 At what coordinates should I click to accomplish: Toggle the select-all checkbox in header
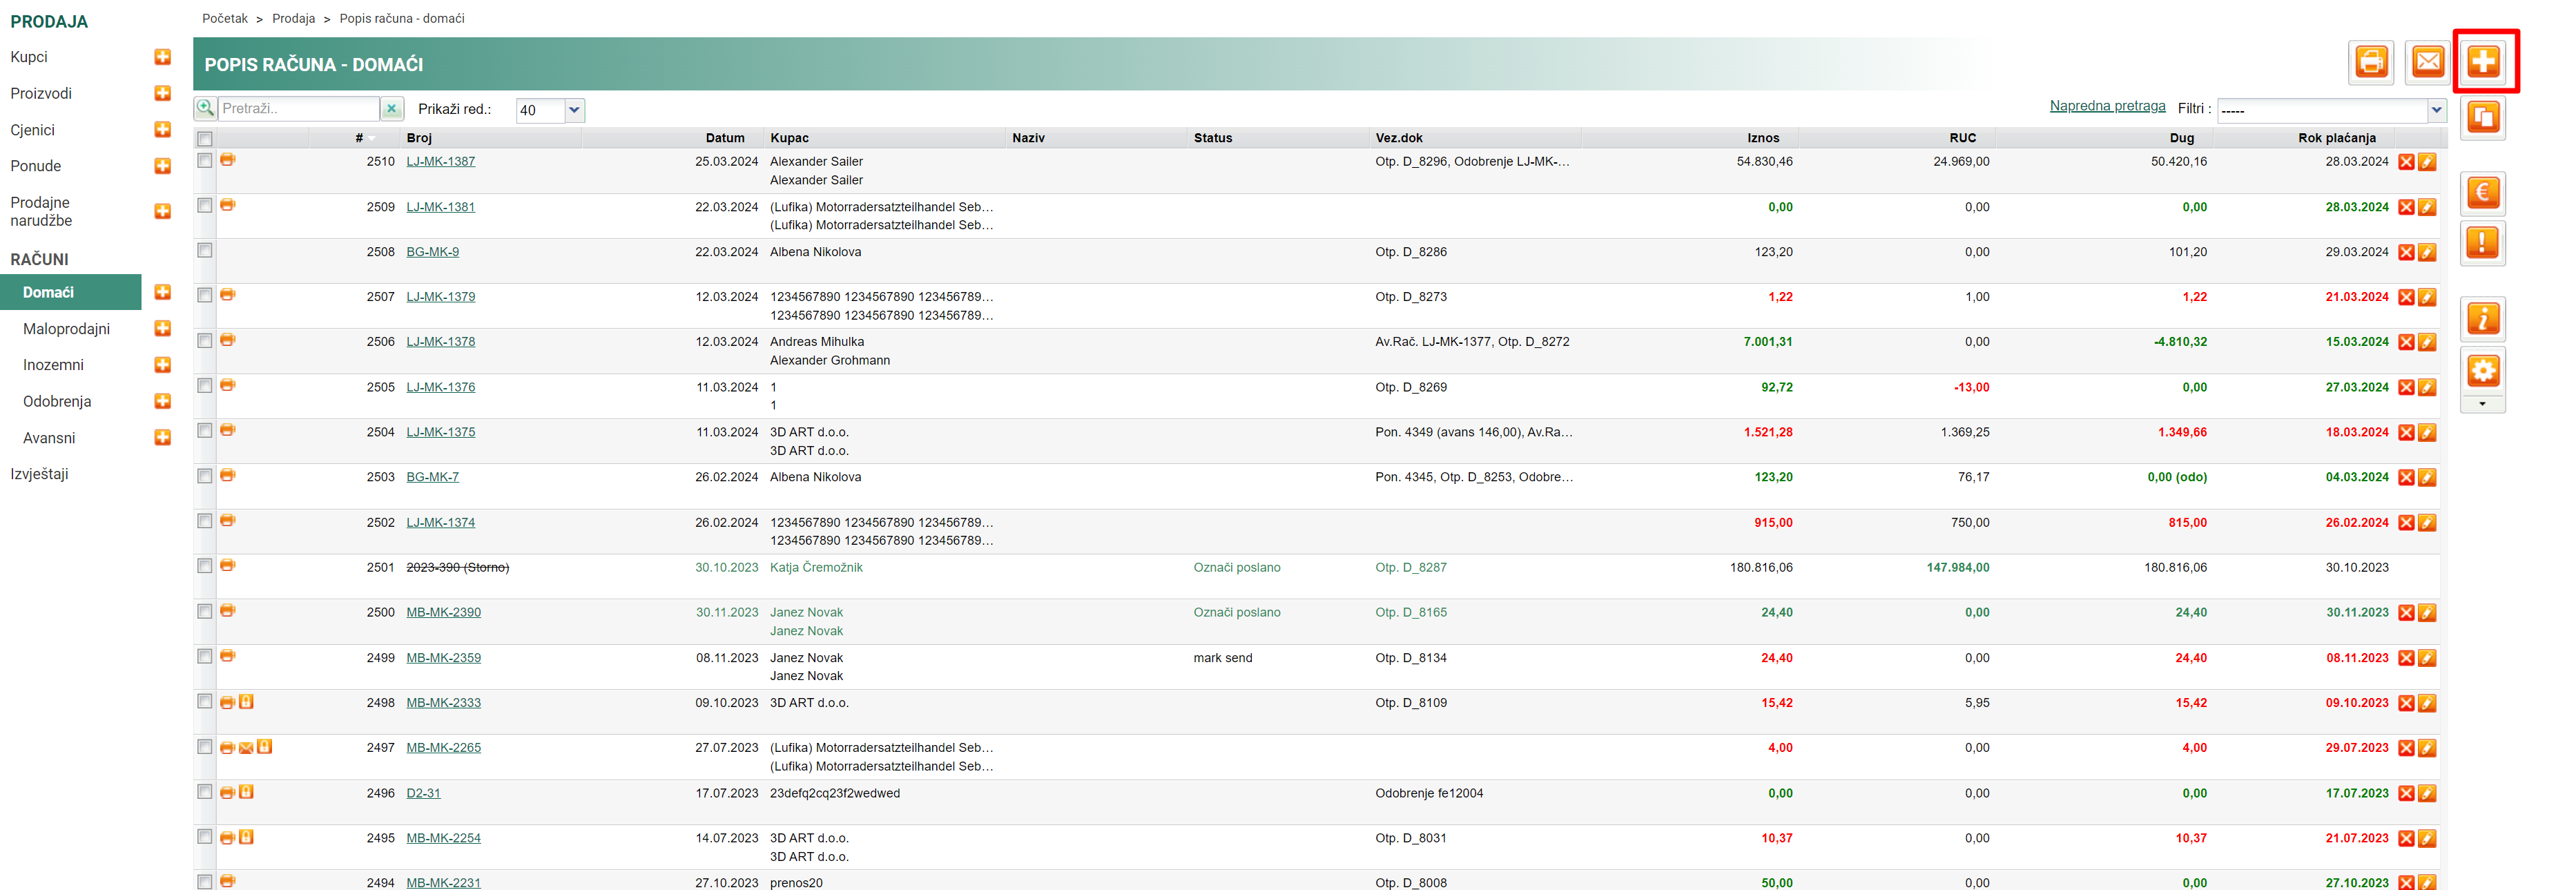[205, 139]
